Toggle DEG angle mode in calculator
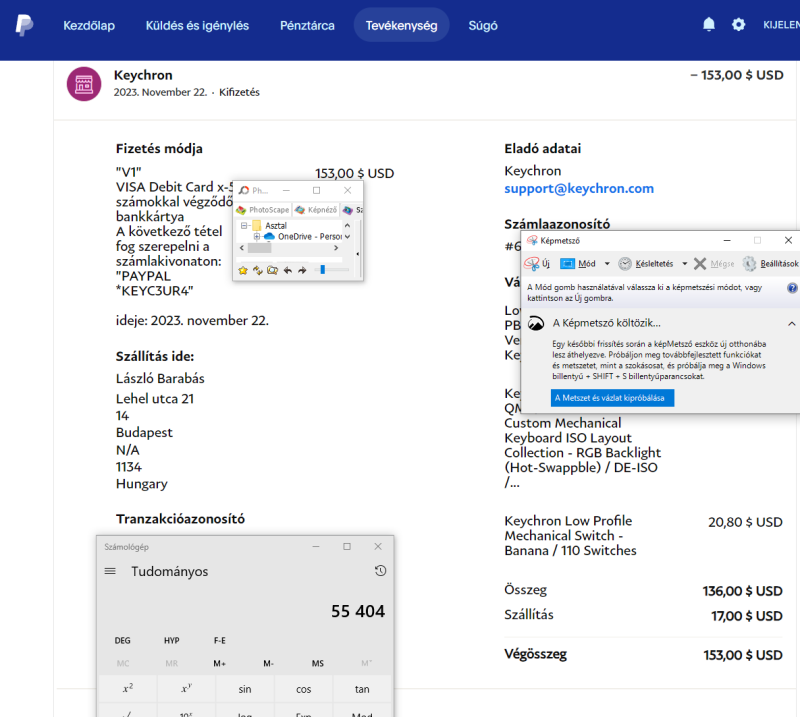The height and width of the screenshot is (717, 800). click(x=122, y=640)
